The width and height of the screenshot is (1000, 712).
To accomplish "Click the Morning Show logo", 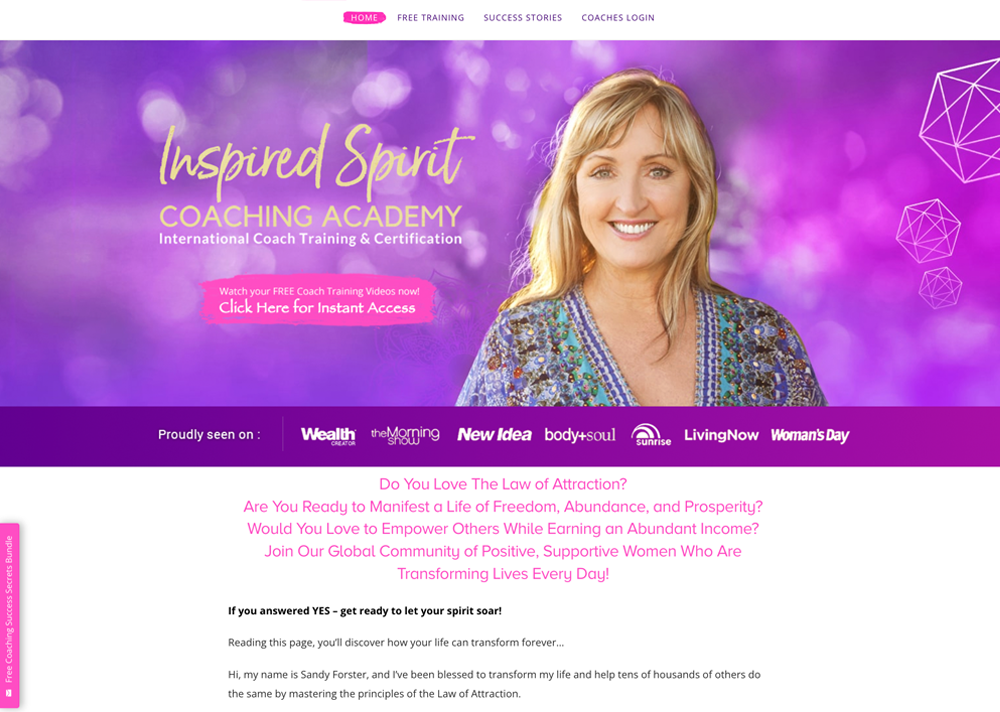I will click(405, 436).
